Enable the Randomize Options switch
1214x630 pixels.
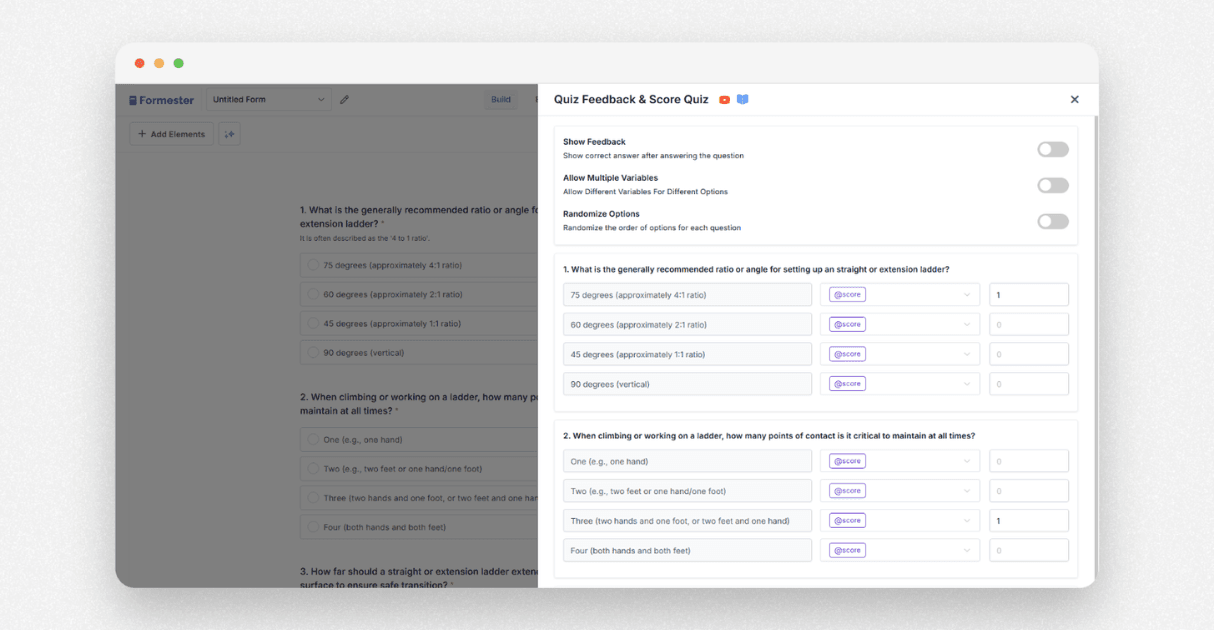click(x=1052, y=220)
